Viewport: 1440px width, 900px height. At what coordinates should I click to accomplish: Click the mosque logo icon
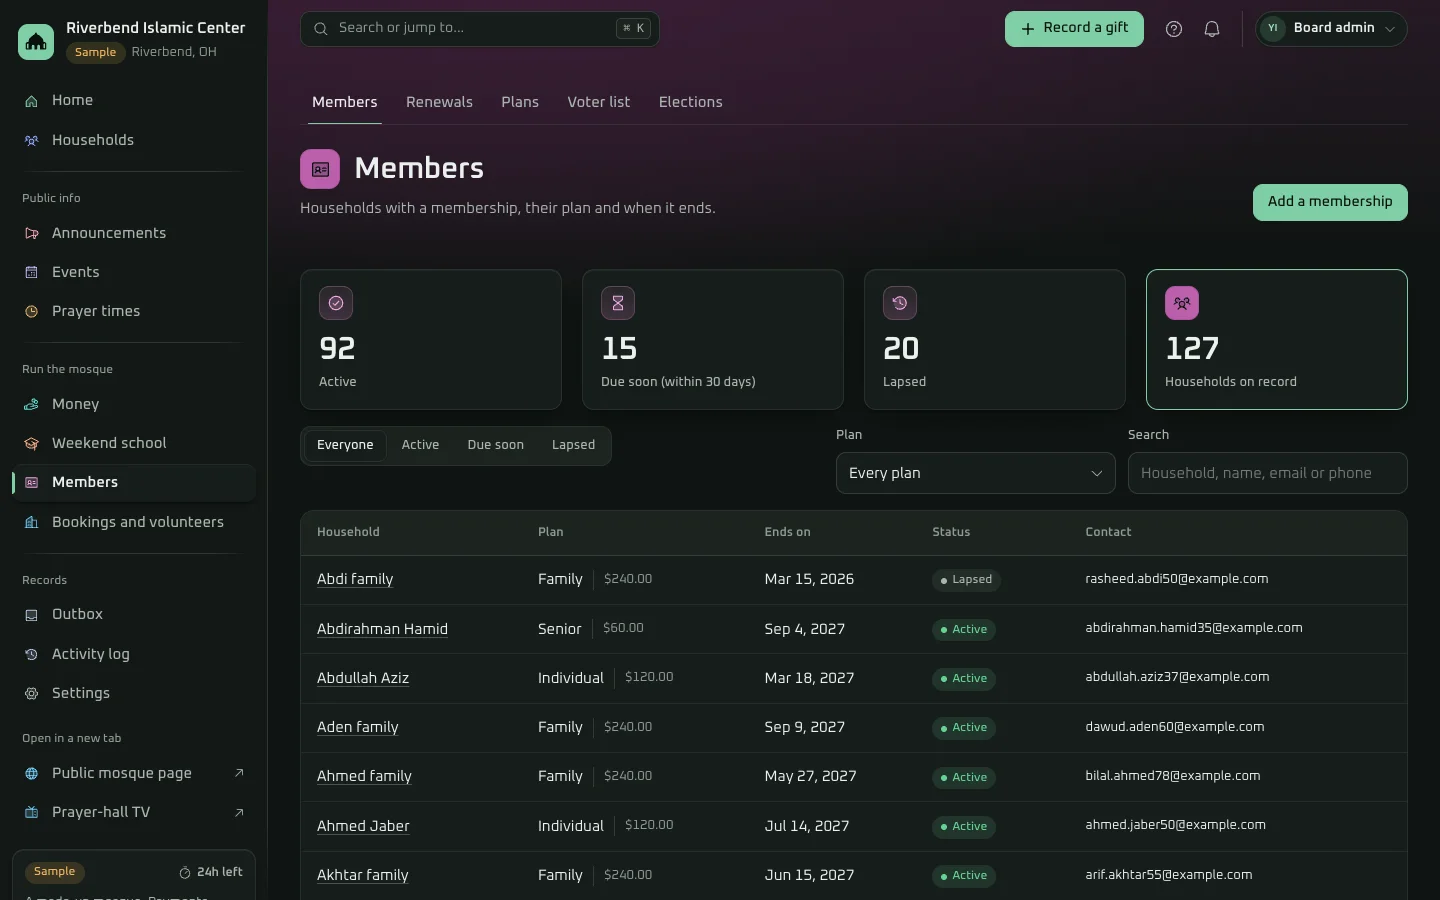click(36, 41)
